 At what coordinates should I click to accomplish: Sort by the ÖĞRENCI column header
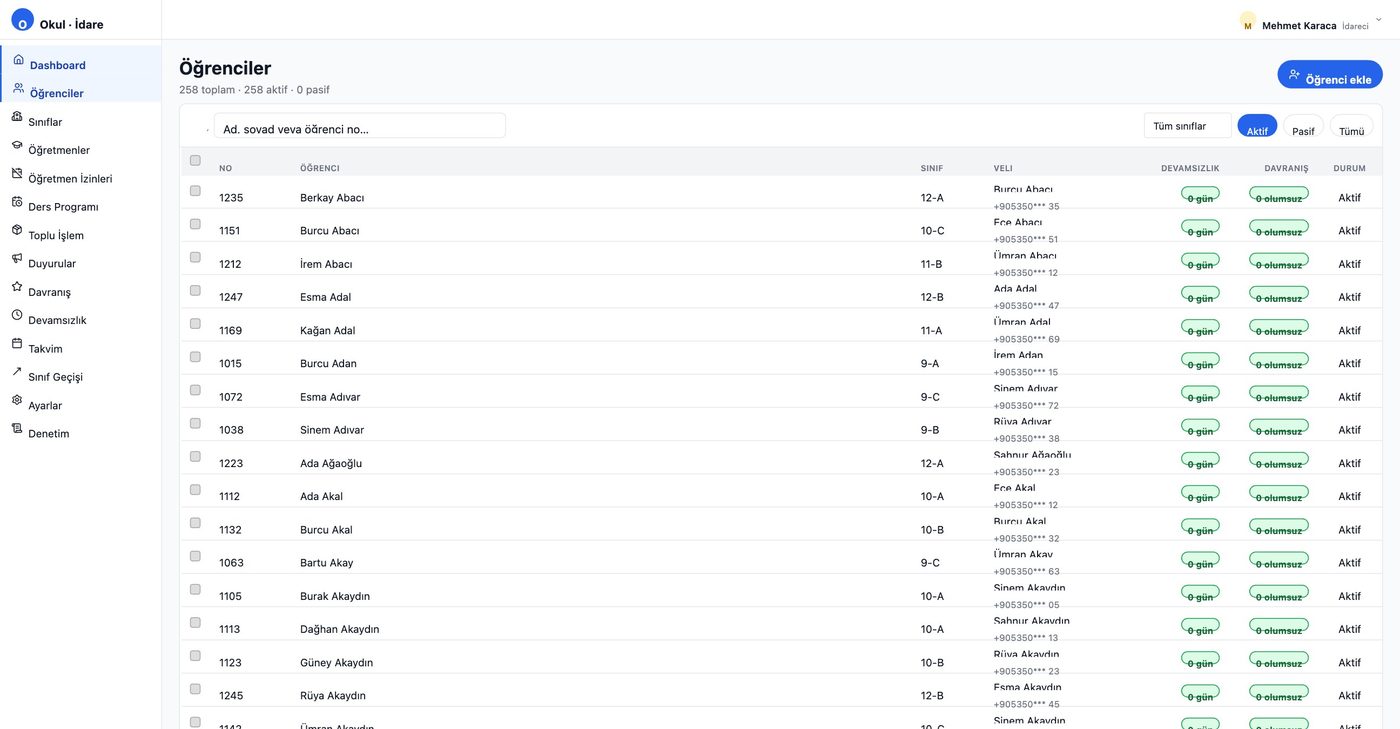pyautogui.click(x=320, y=168)
